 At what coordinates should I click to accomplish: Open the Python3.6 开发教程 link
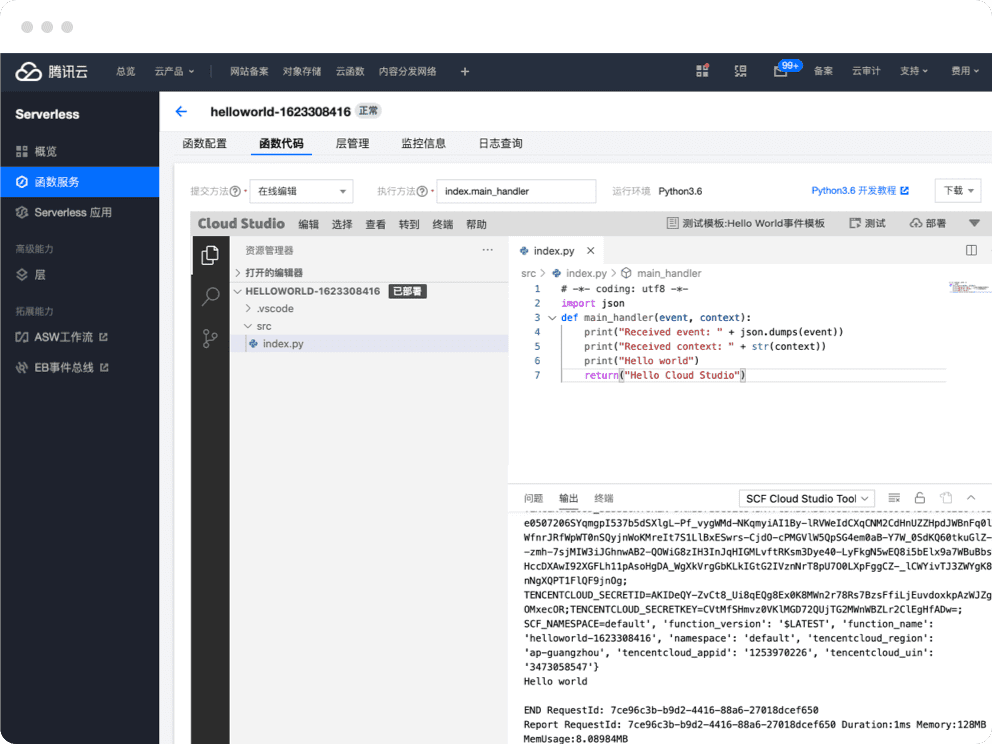[860, 190]
